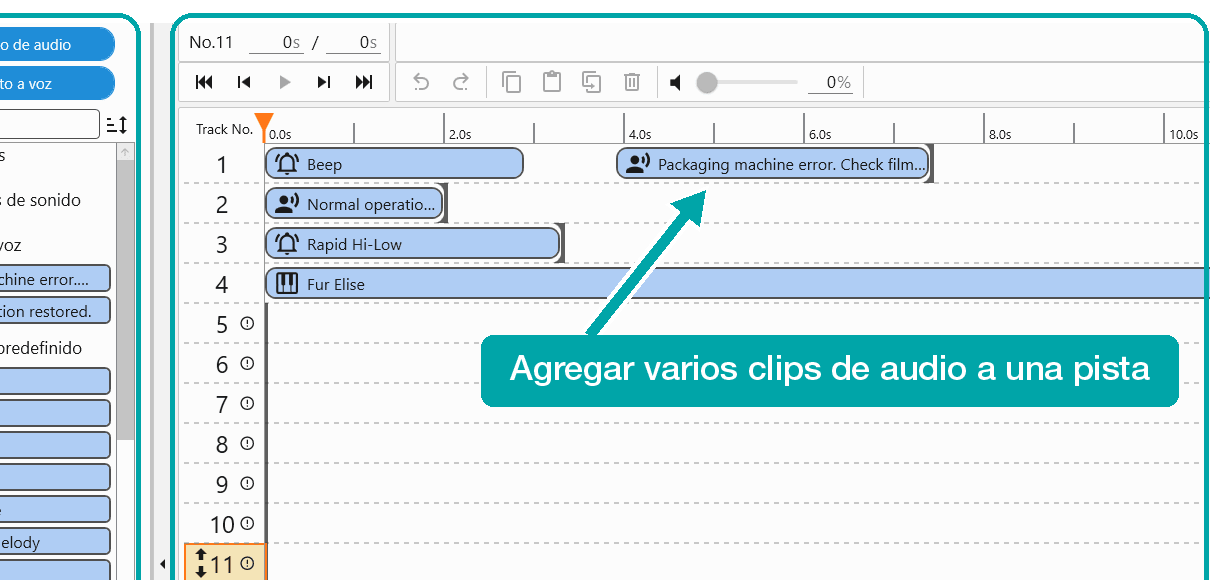The image size is (1210, 580).
Task: Click the left panel's vertical scrollbar
Action: tap(125, 300)
